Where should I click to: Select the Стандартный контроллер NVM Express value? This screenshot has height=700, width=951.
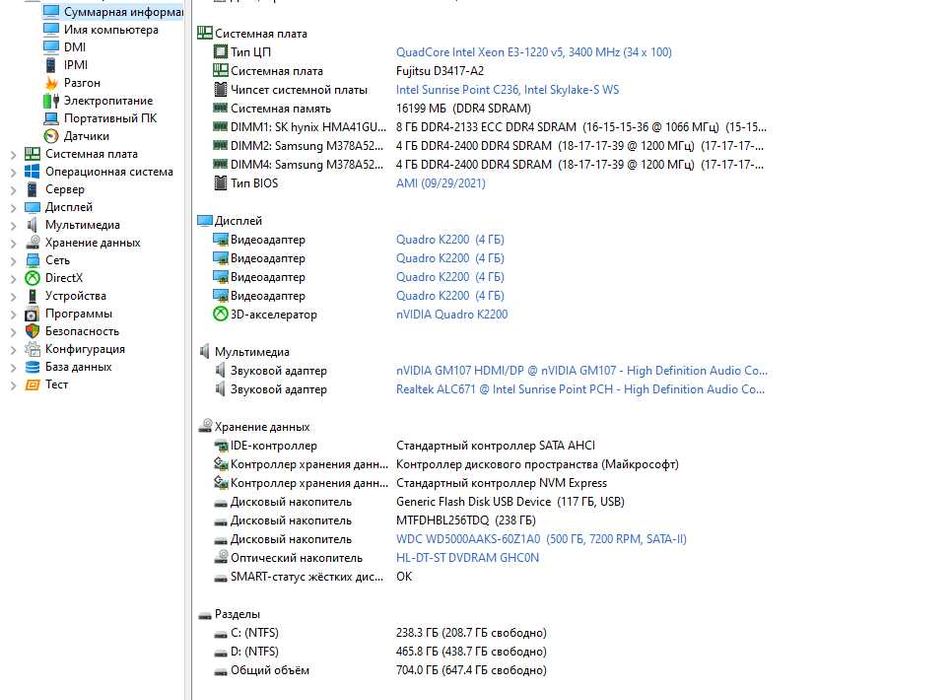tap(502, 483)
